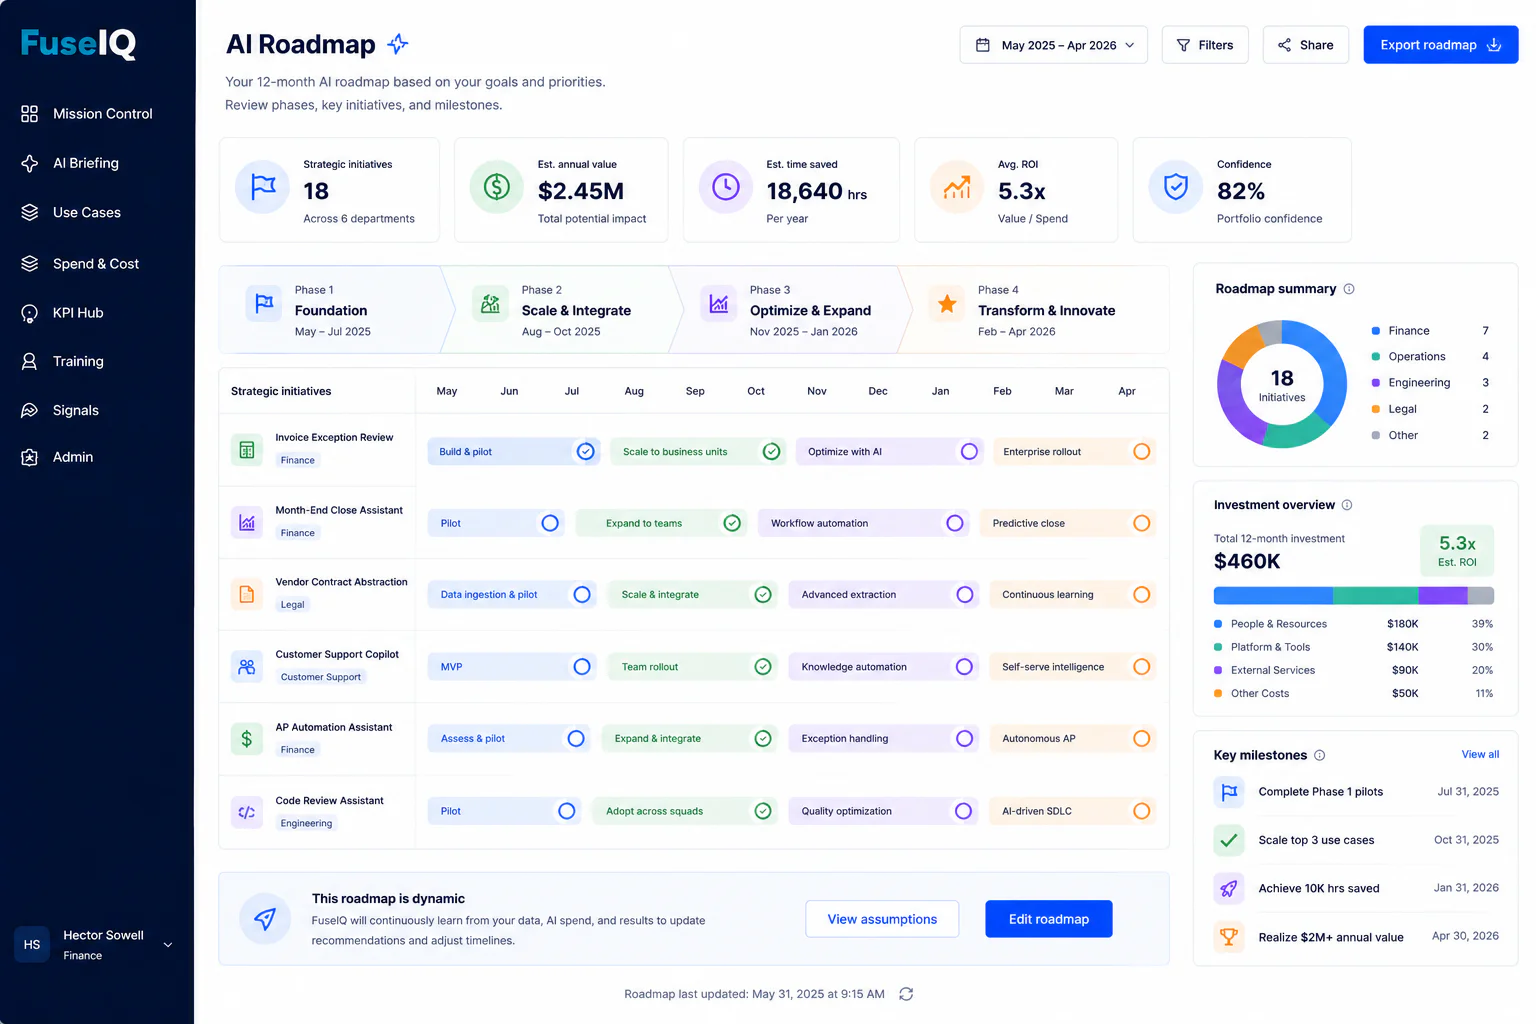Open the Filters button

point(1205,45)
